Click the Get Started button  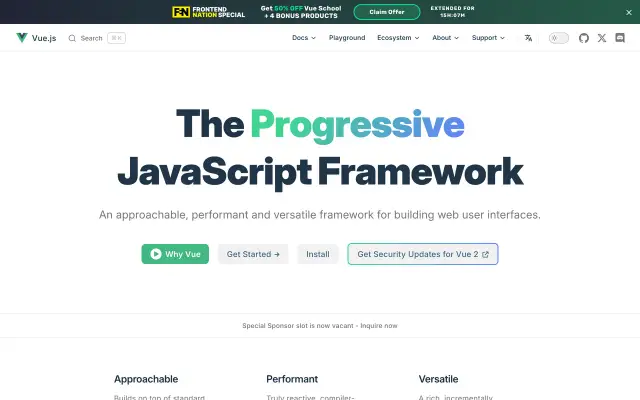click(253, 254)
